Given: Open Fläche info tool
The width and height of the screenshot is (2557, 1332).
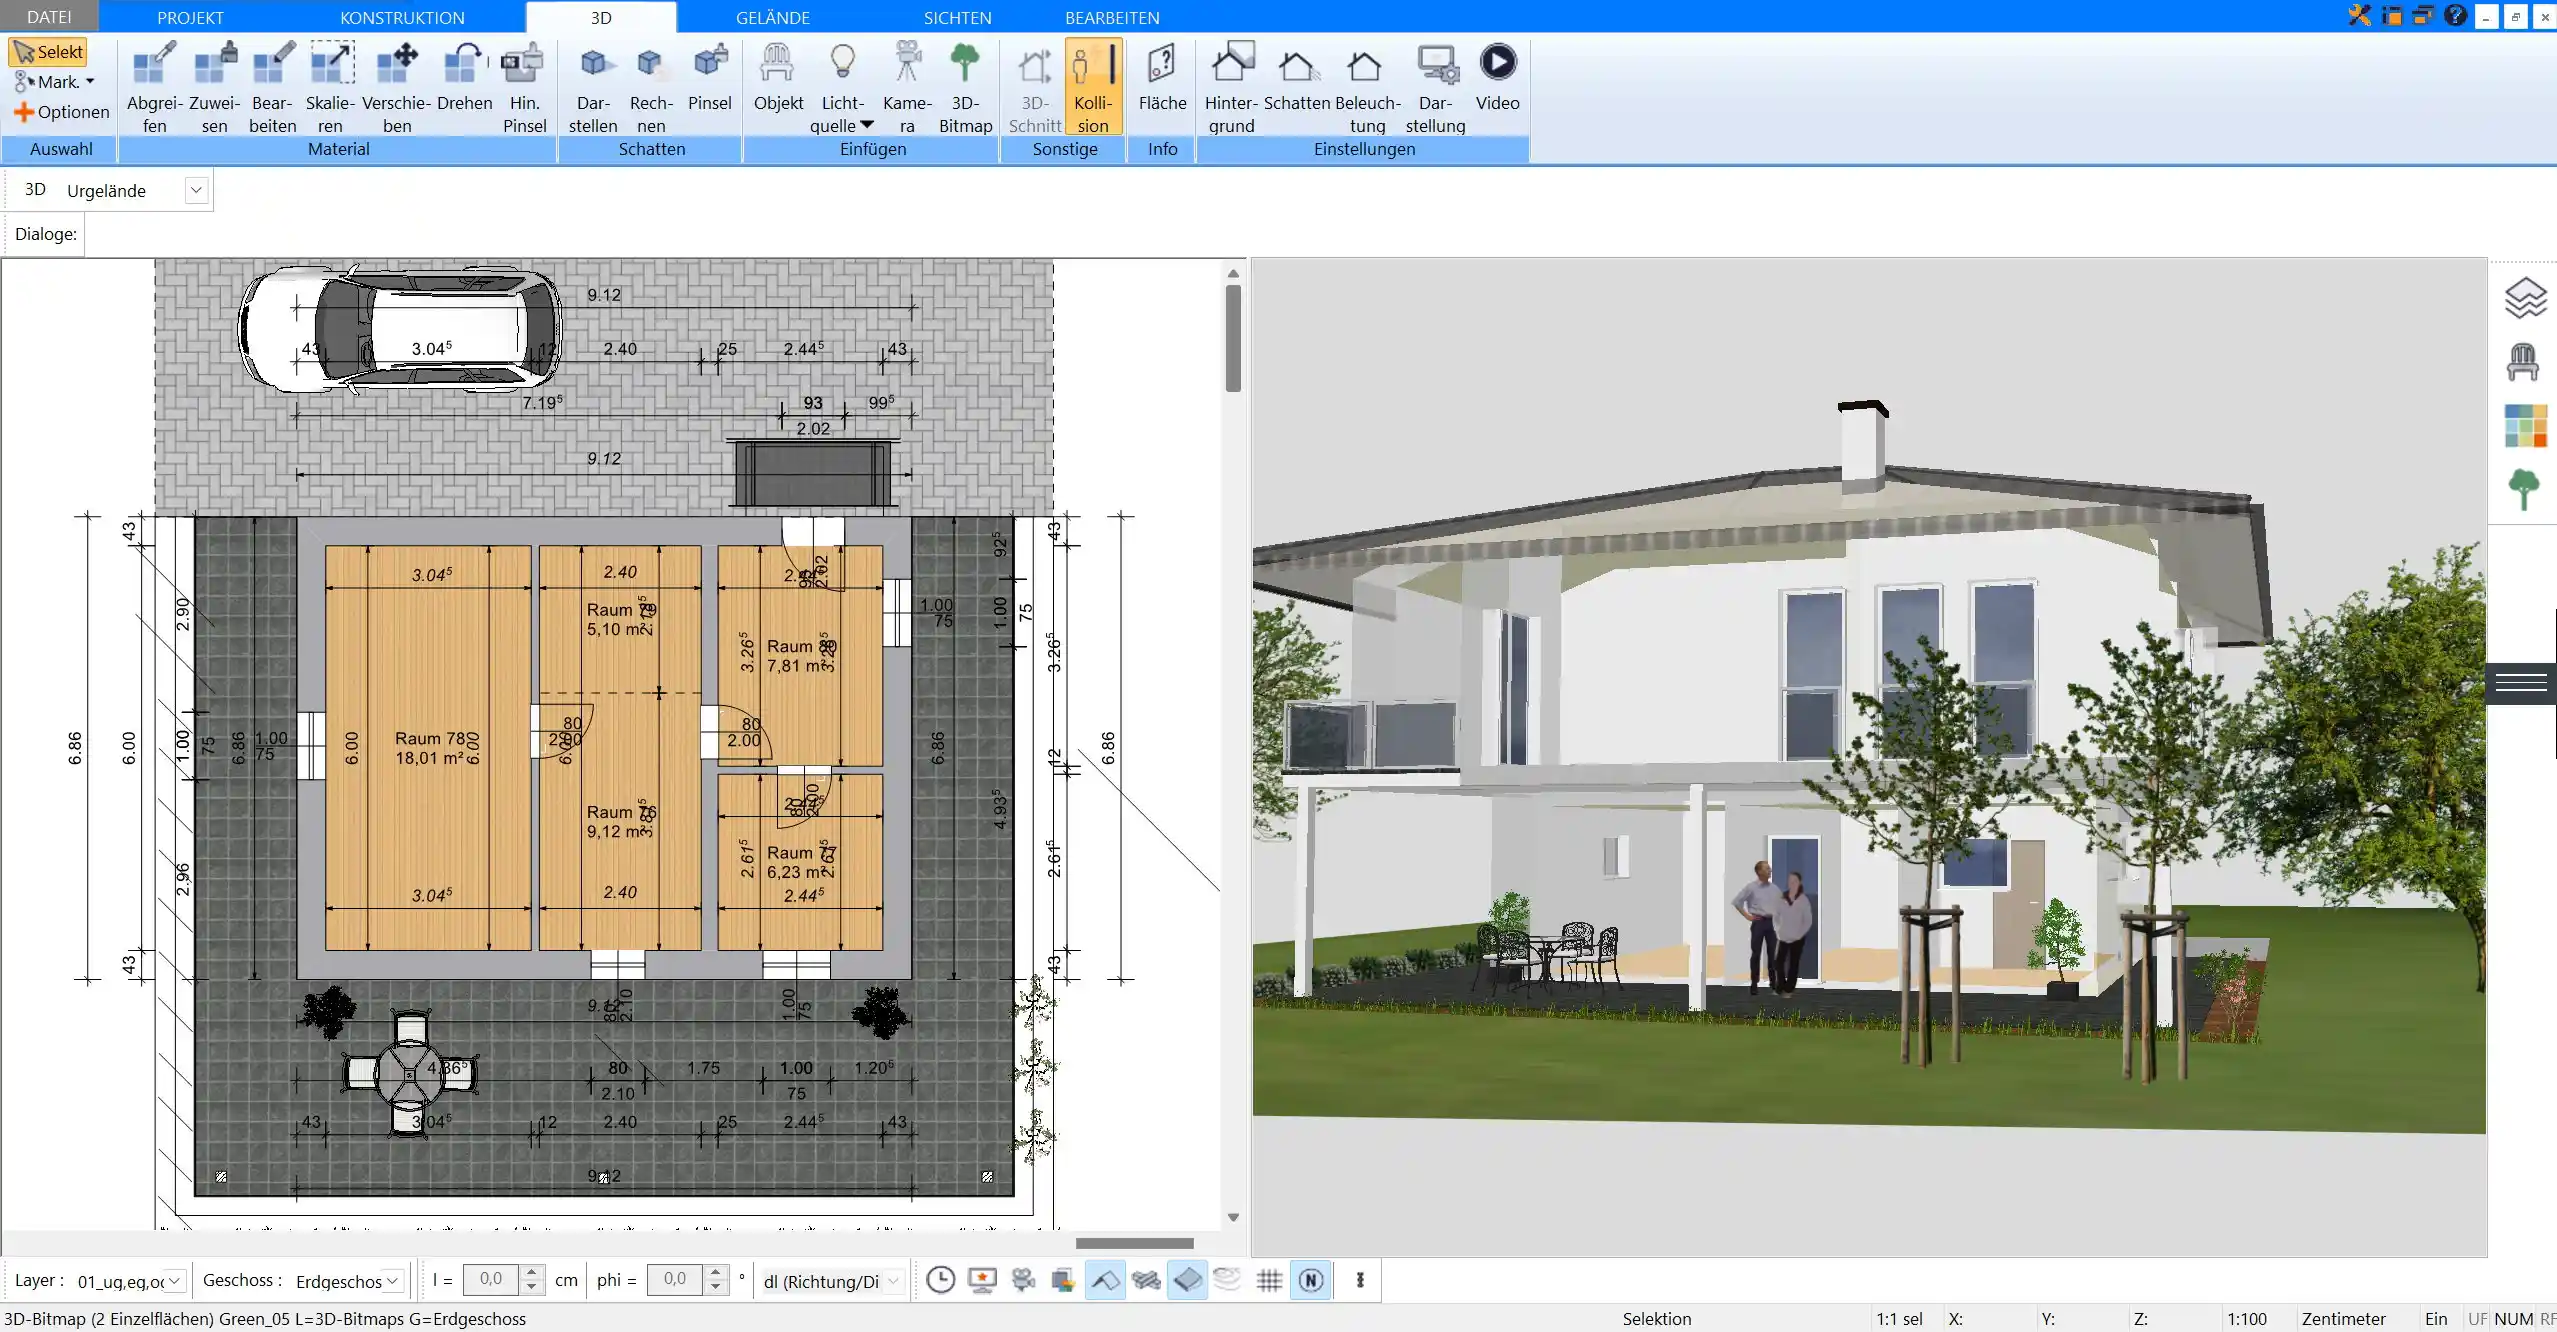Looking at the screenshot, I should 1162,78.
